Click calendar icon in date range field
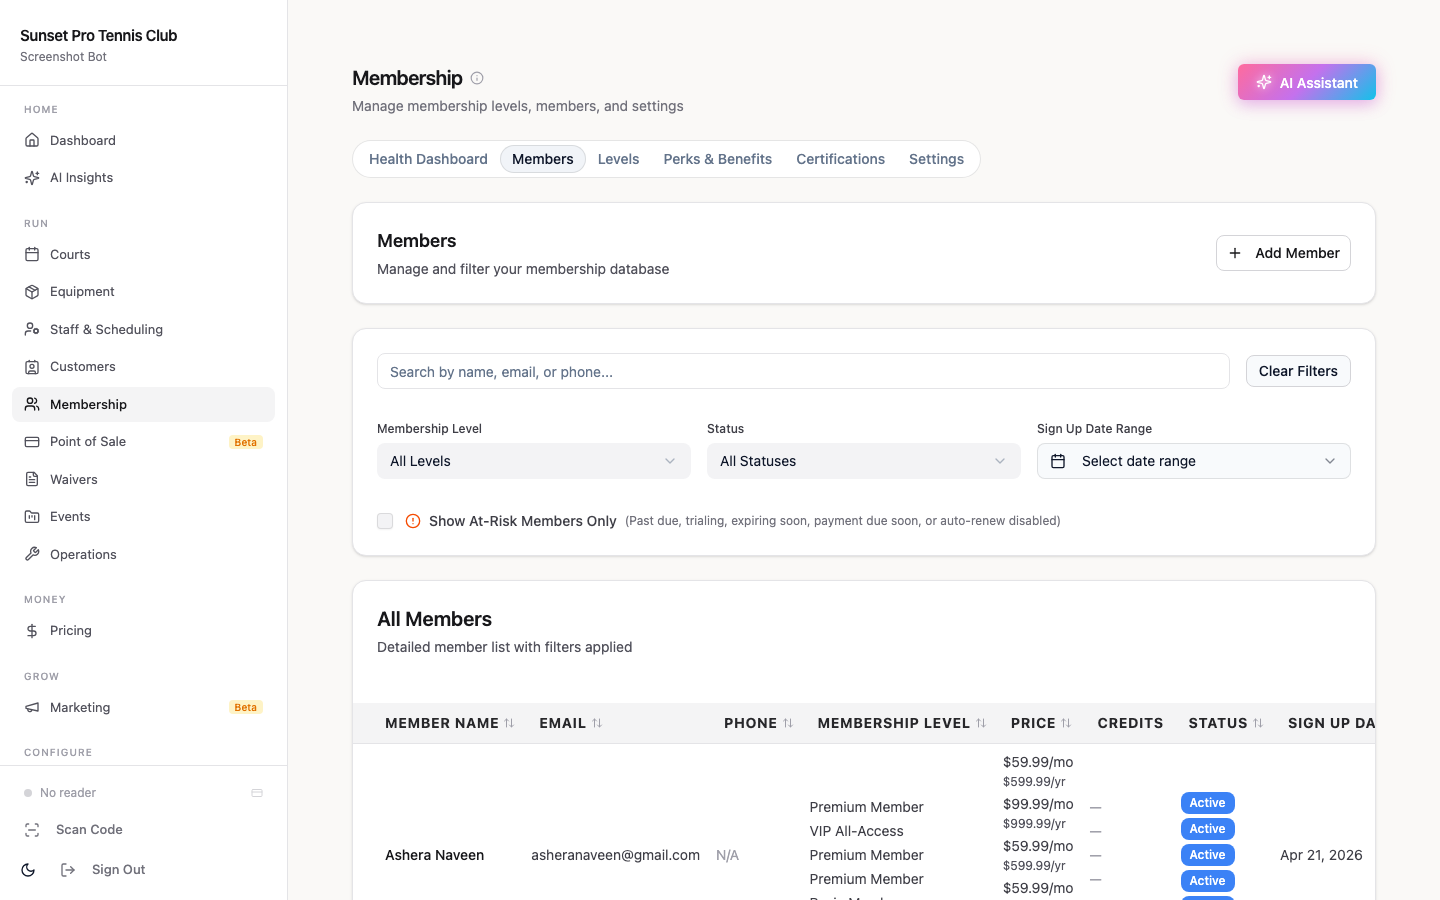 [x=1058, y=461]
